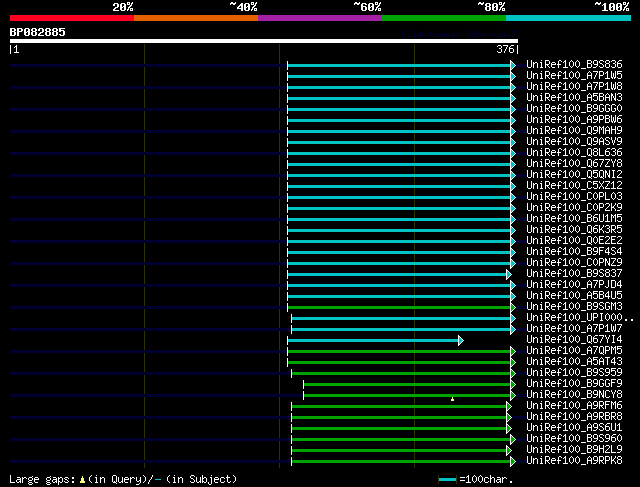Click the UniRef100_C0PNZ9 label

click(574, 263)
